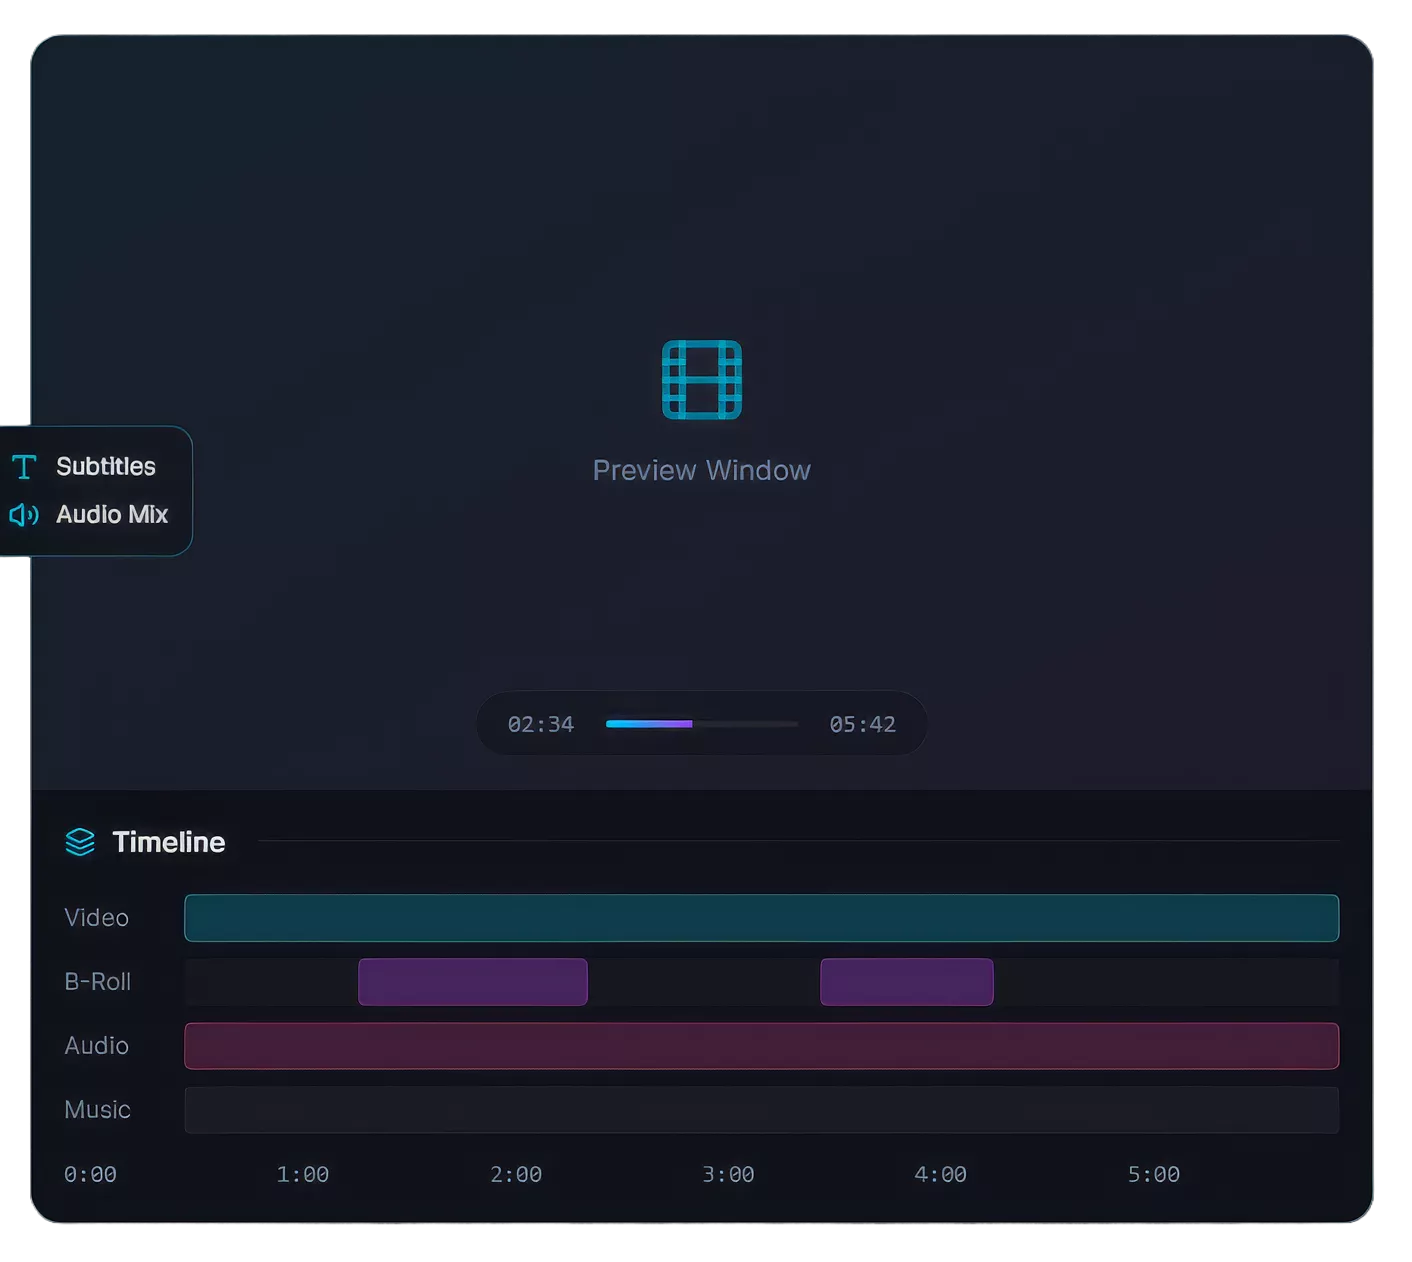Click the 02:34 current time readout
The image size is (1412, 1262).
coord(540,724)
